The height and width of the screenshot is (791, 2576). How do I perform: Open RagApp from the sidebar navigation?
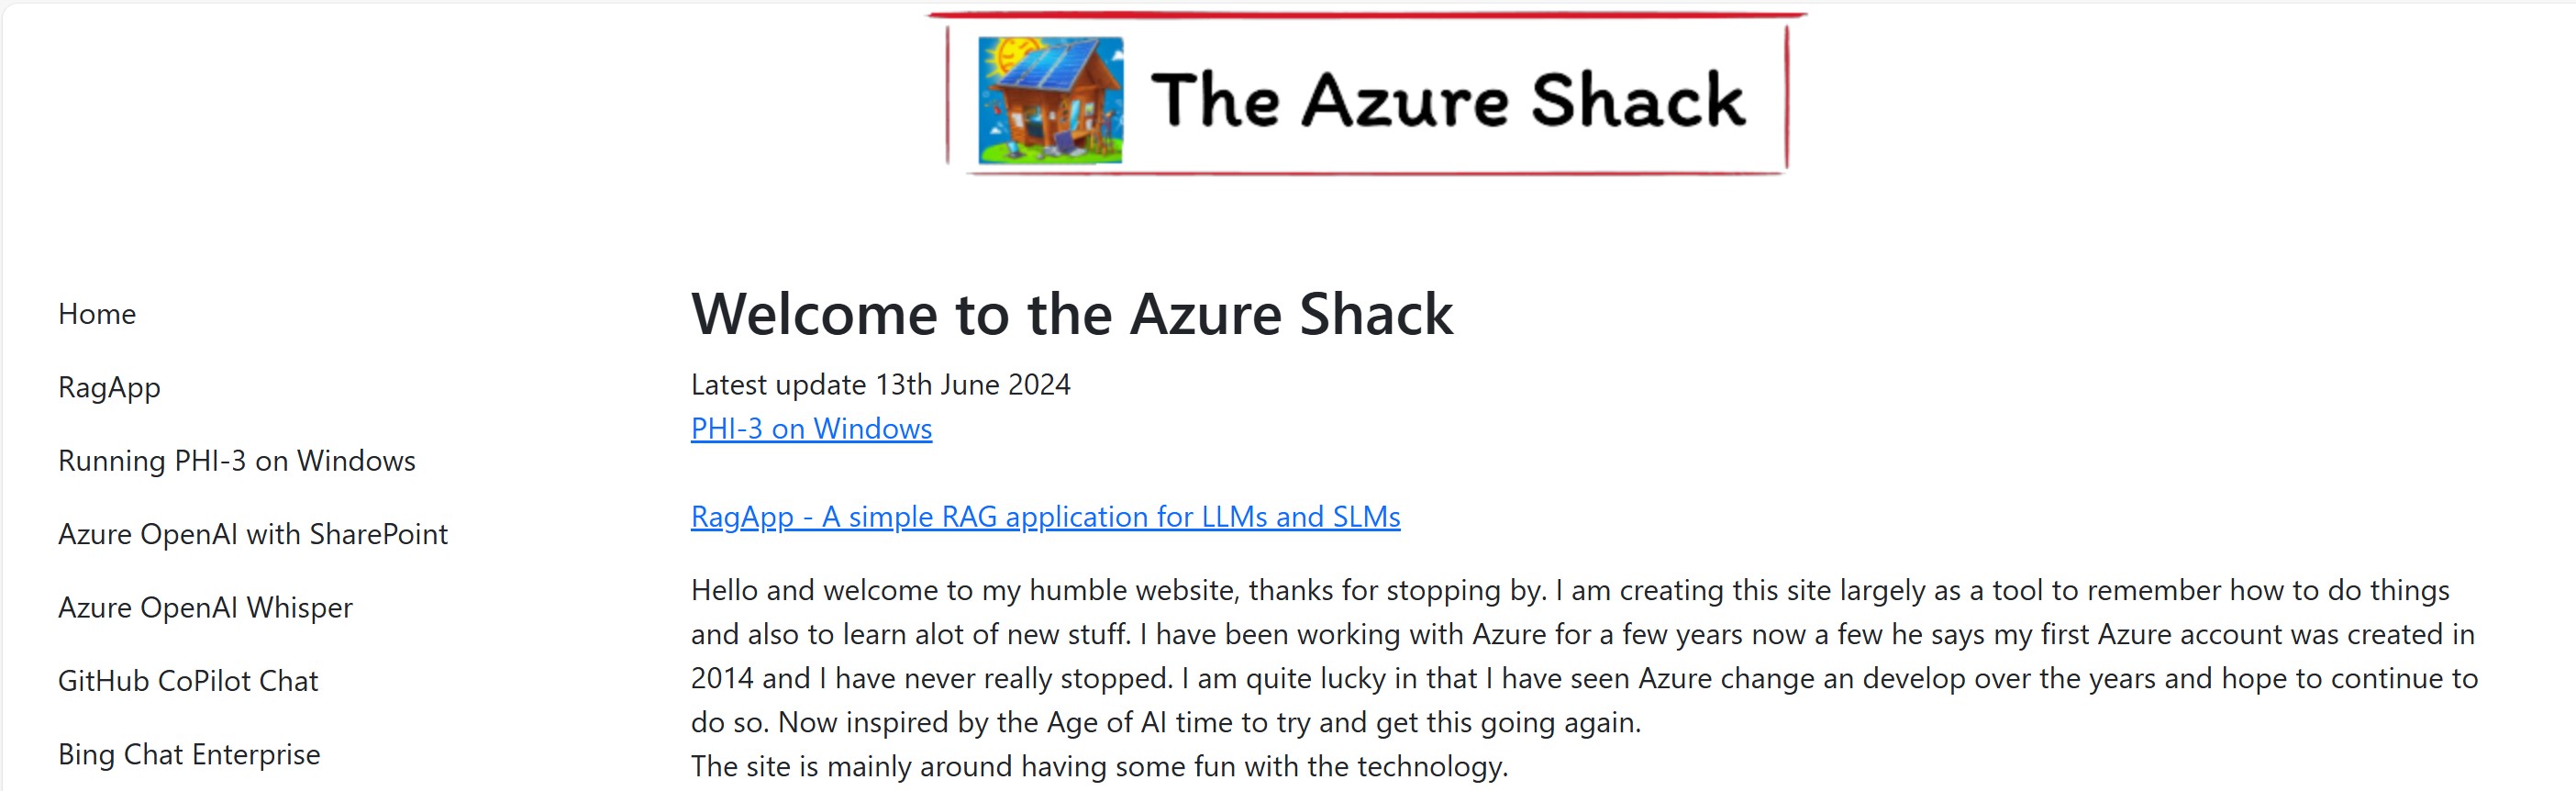tap(109, 387)
